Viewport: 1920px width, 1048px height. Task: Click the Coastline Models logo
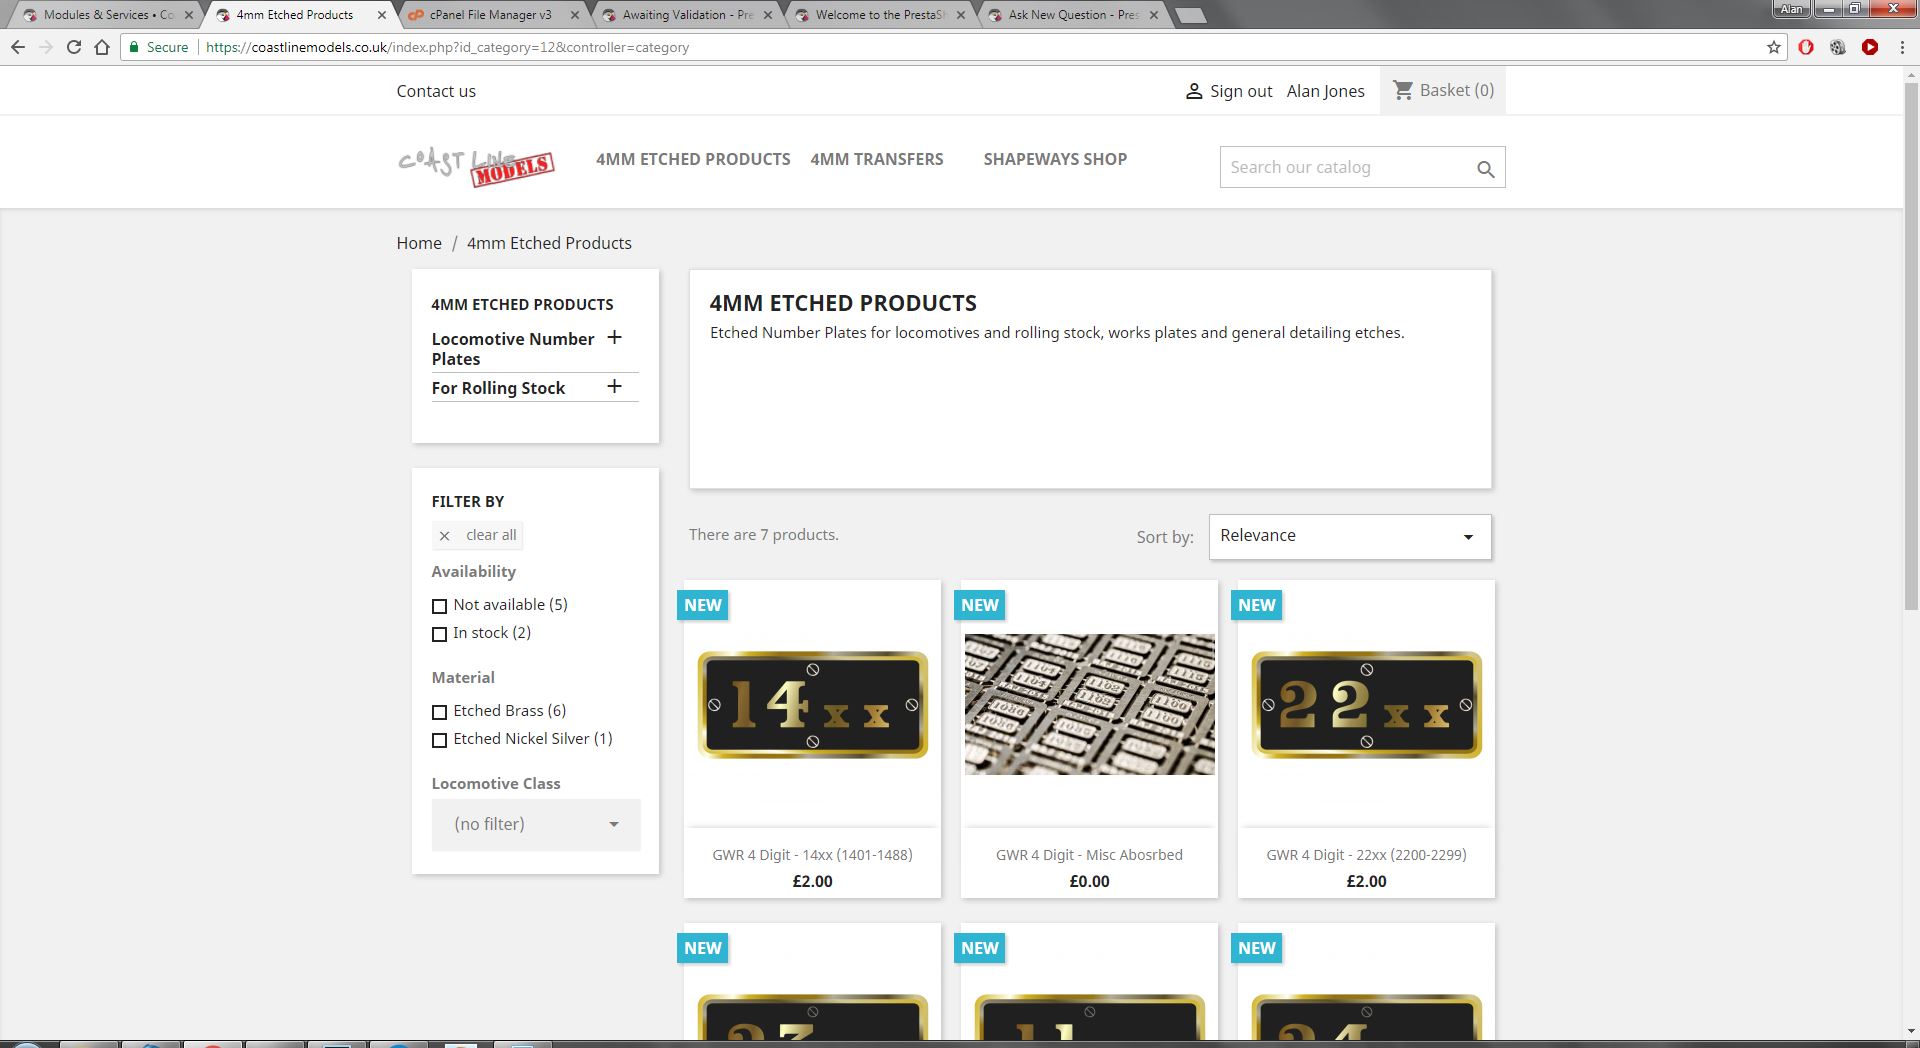(476, 166)
